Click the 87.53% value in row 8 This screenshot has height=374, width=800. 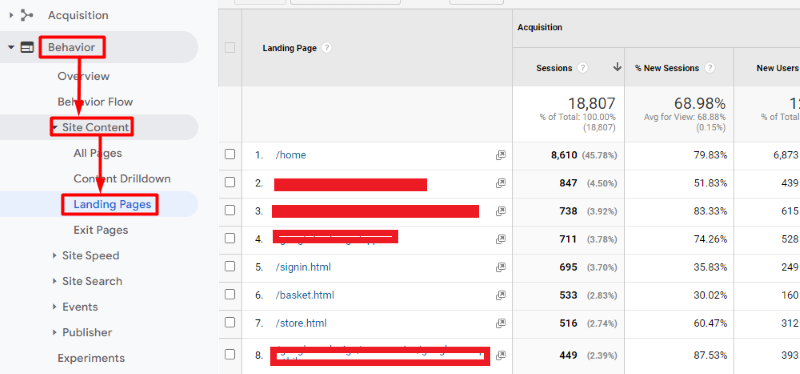pyautogui.click(x=710, y=355)
